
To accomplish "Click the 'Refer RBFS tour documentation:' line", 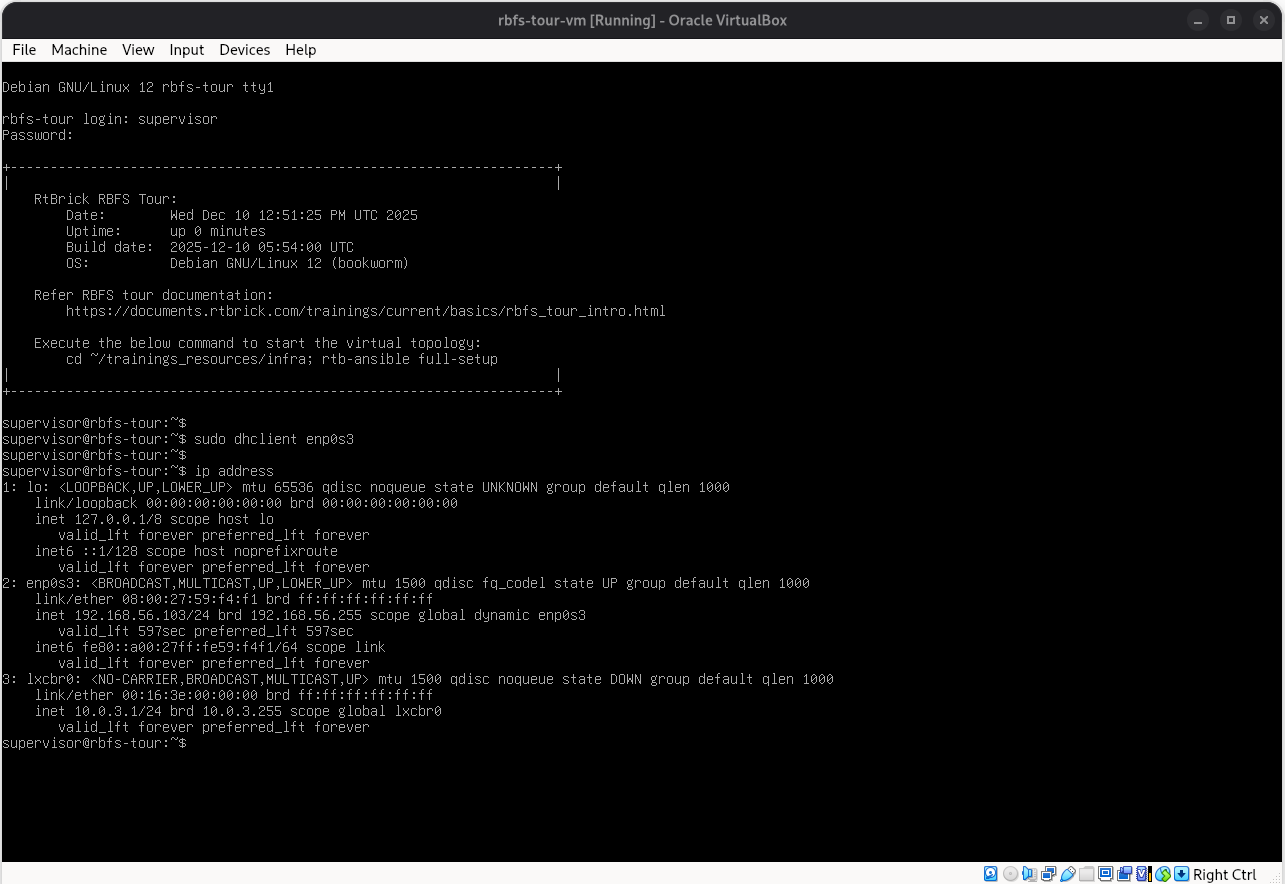I will tap(154, 295).
